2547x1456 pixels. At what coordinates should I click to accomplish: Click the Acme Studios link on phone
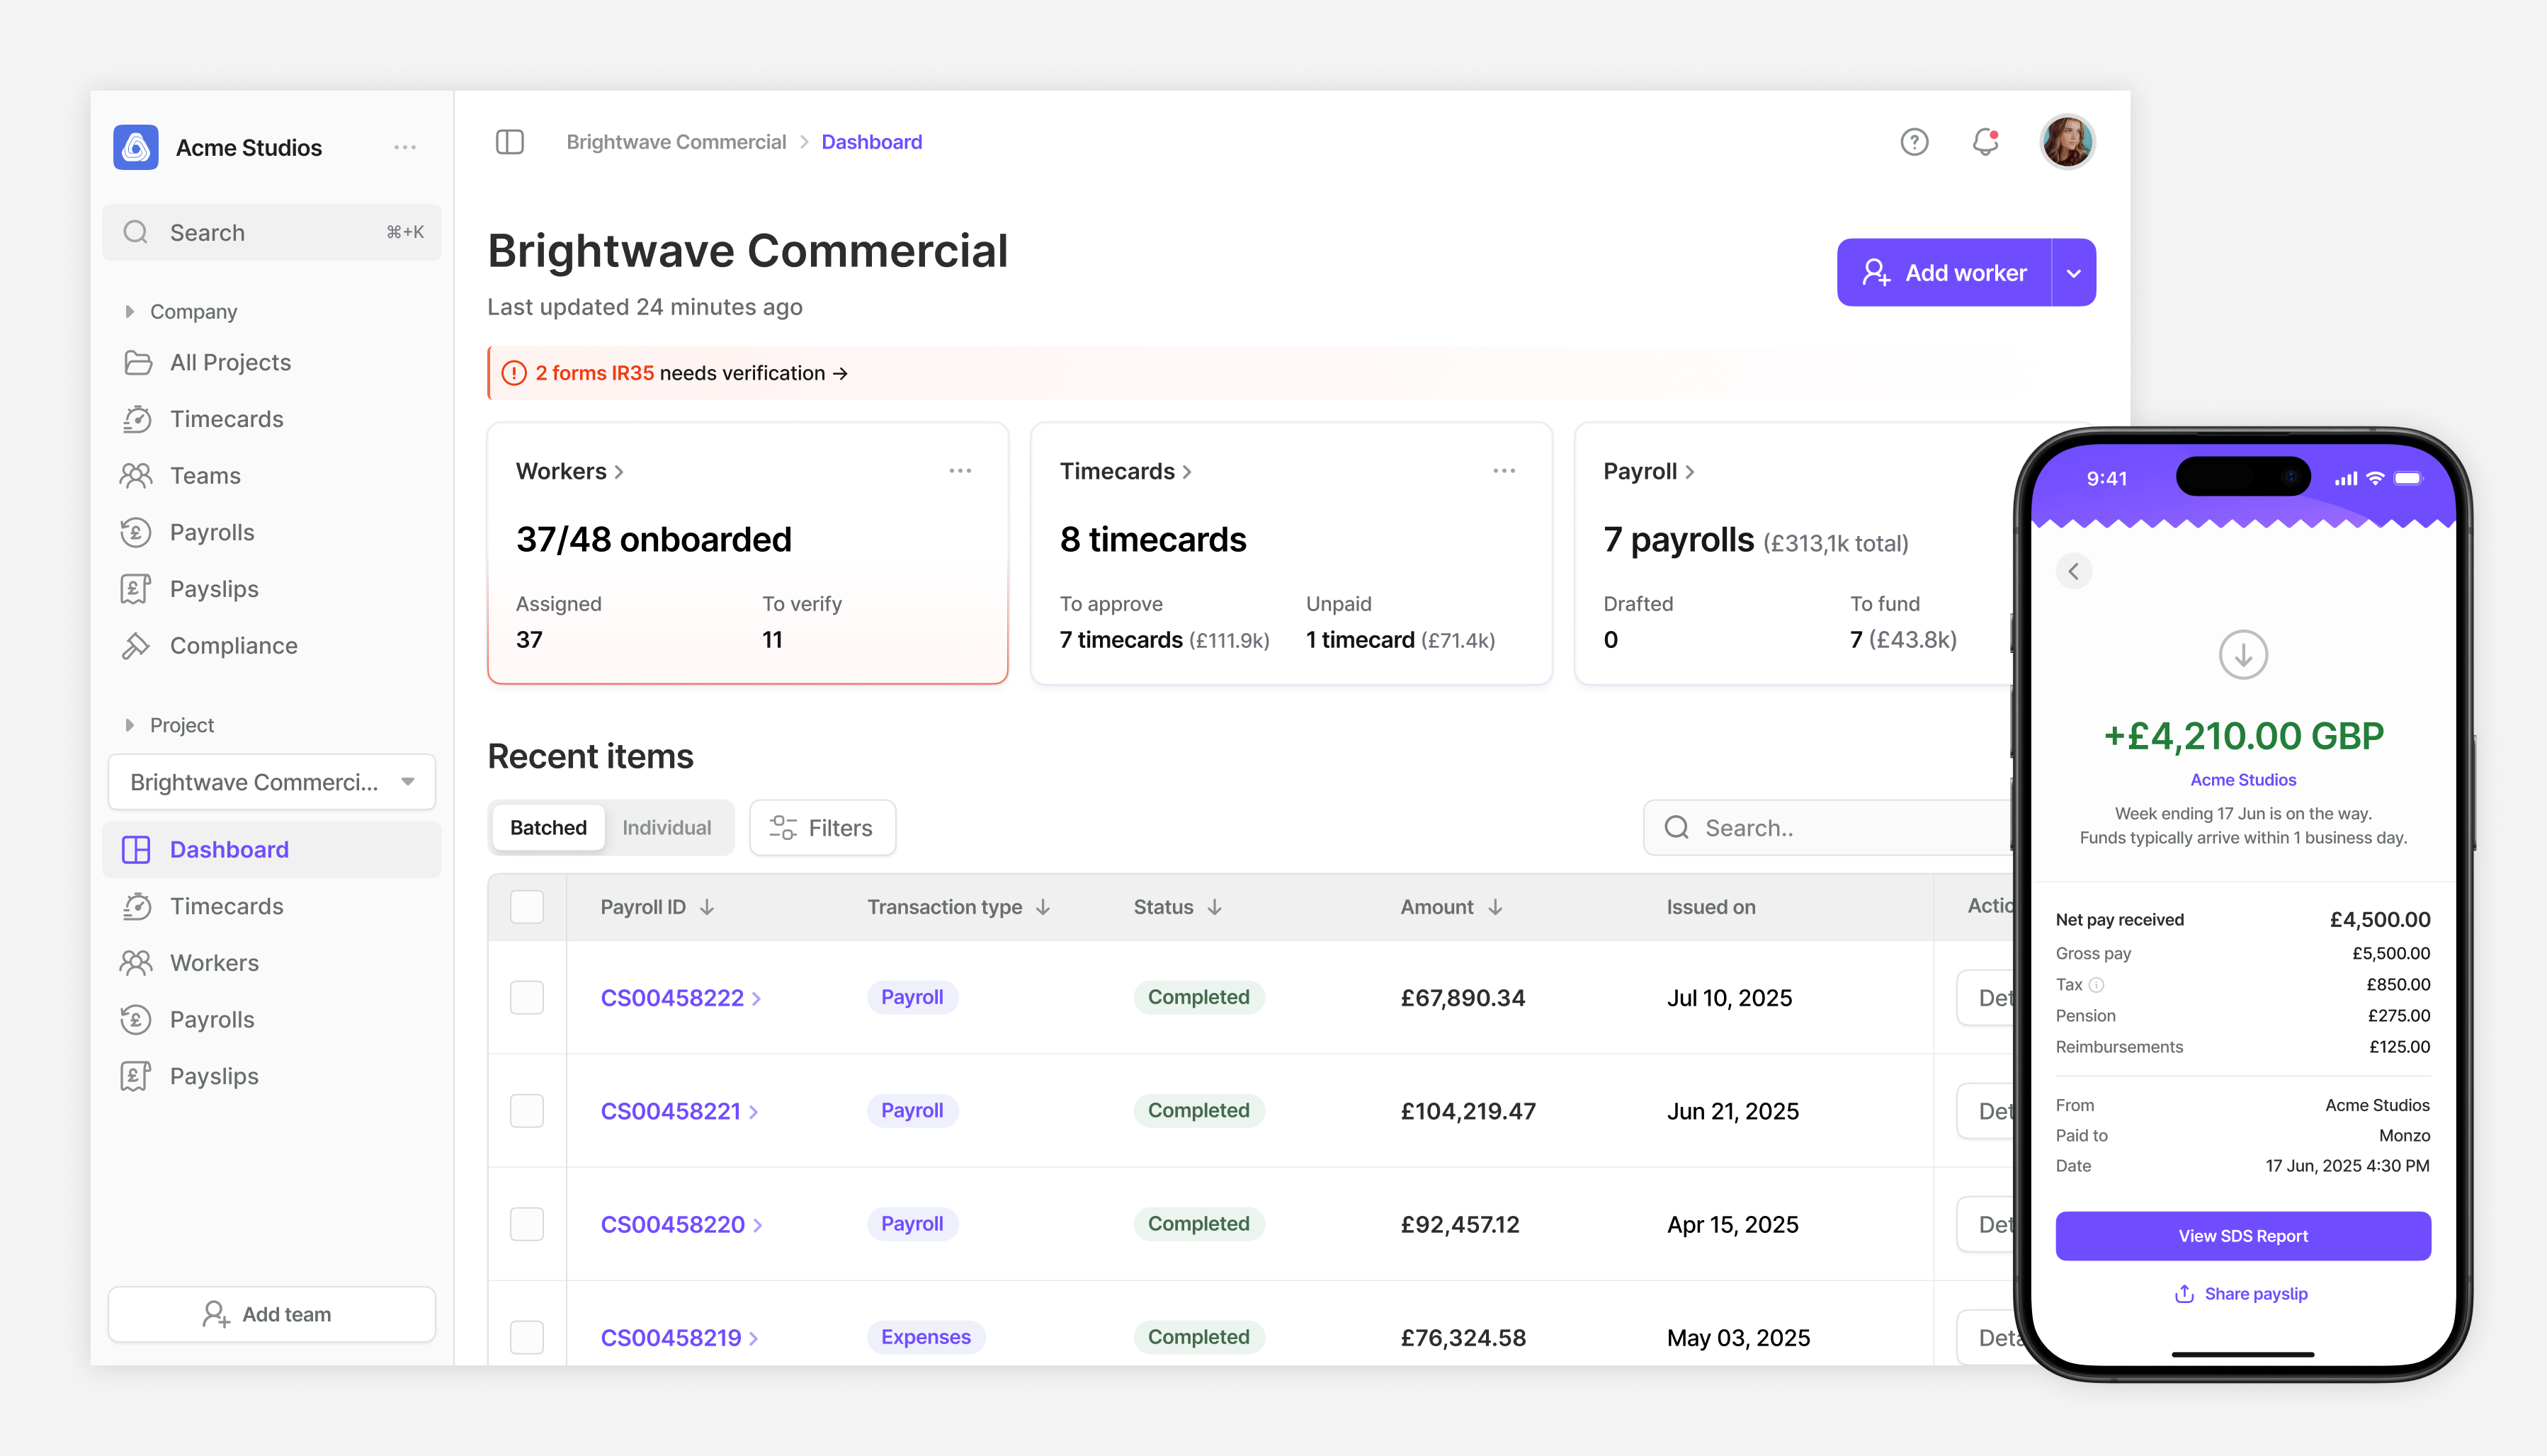tap(2243, 780)
